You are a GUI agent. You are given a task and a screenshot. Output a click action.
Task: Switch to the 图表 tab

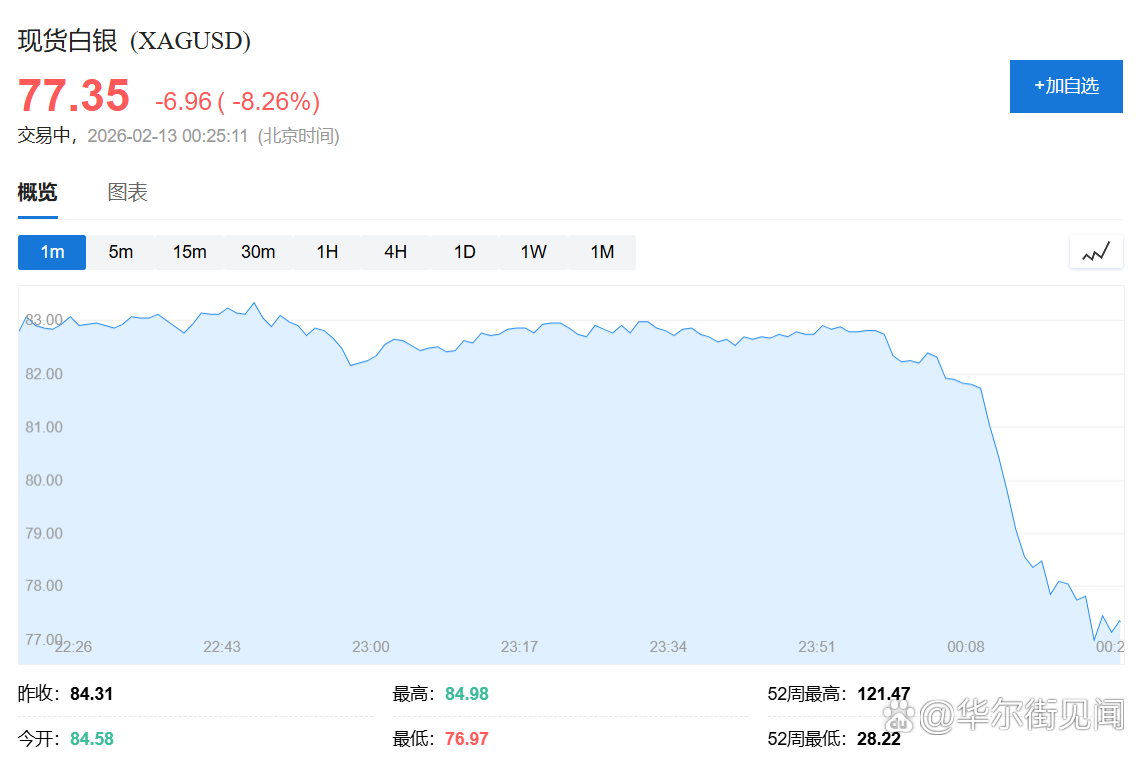click(x=129, y=192)
